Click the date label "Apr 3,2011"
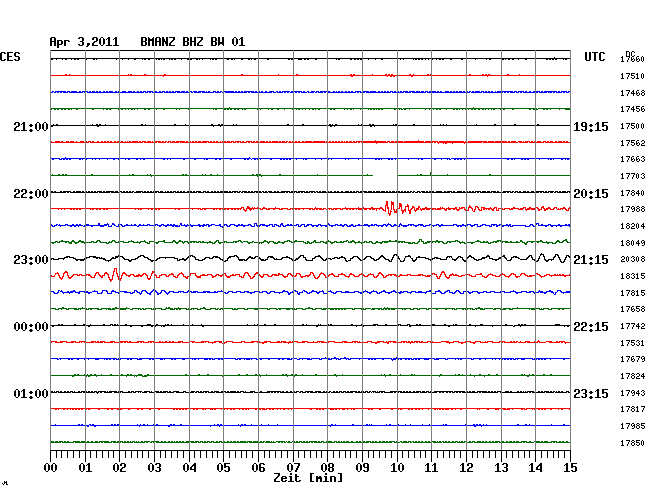Viewport: 650px width, 494px height. (84, 42)
